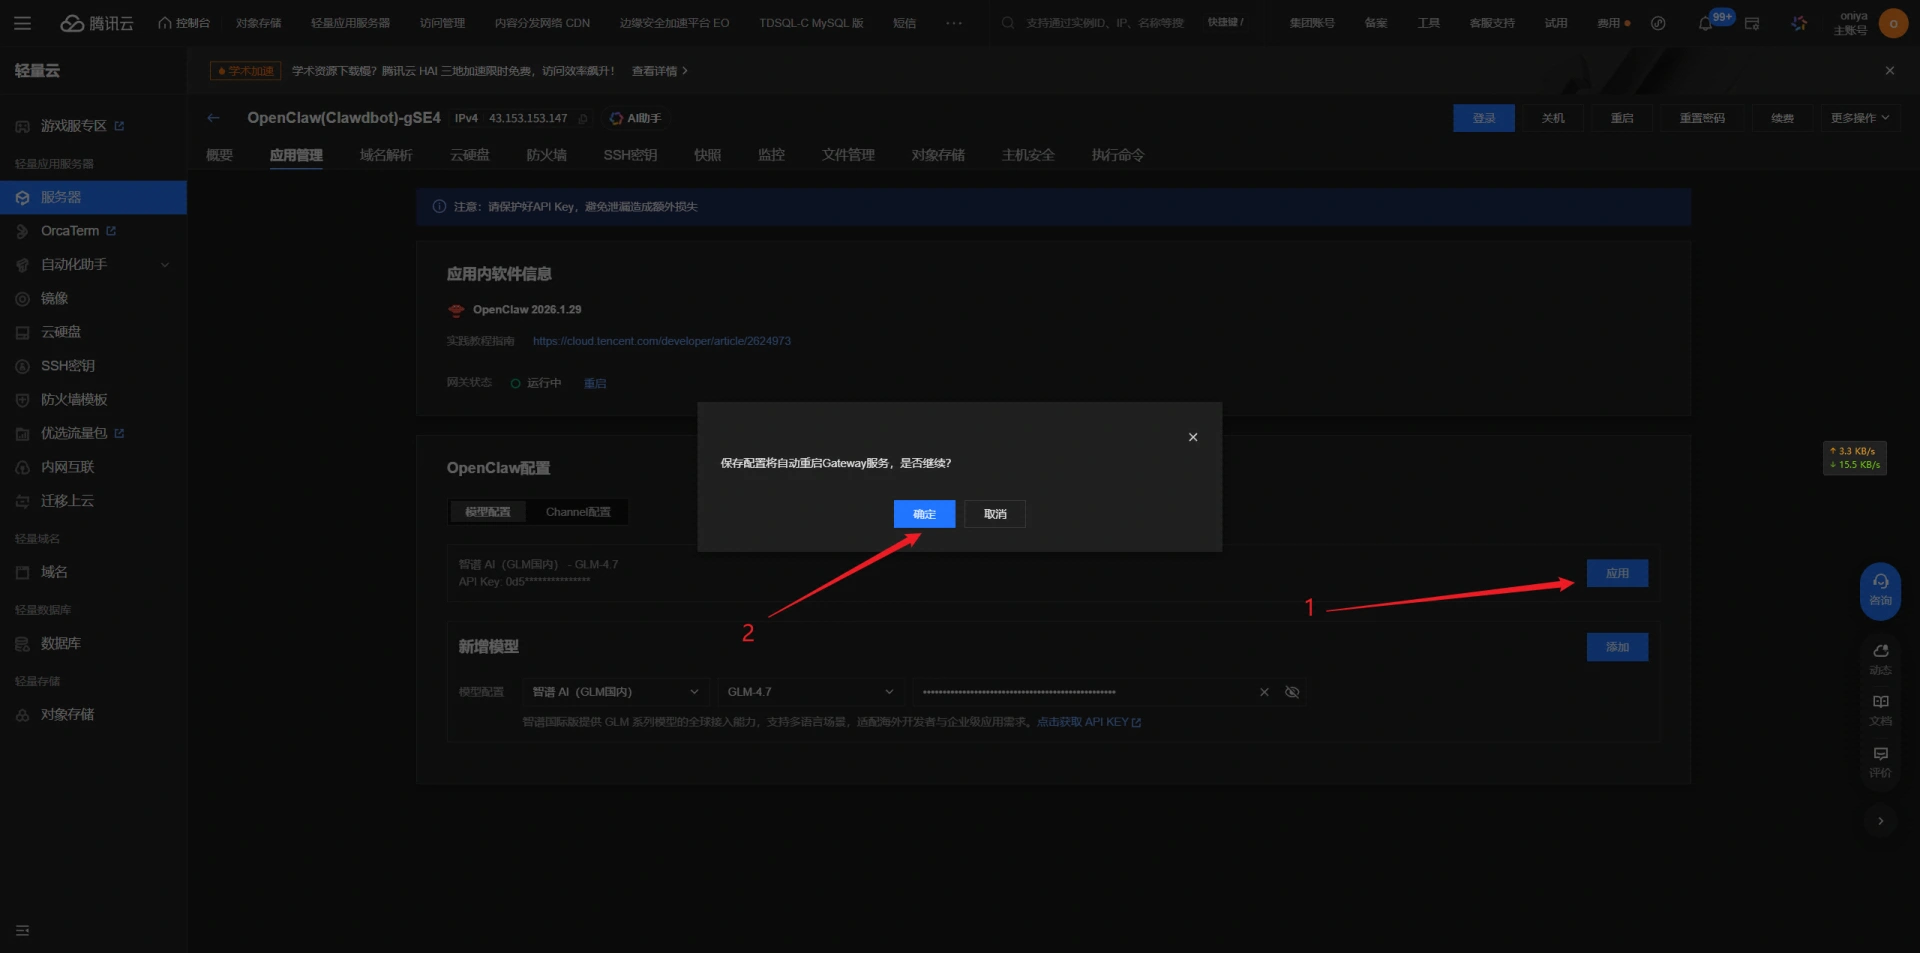Open hamburger menu in top-left corner
The width and height of the screenshot is (1920, 953).
(x=22, y=23)
